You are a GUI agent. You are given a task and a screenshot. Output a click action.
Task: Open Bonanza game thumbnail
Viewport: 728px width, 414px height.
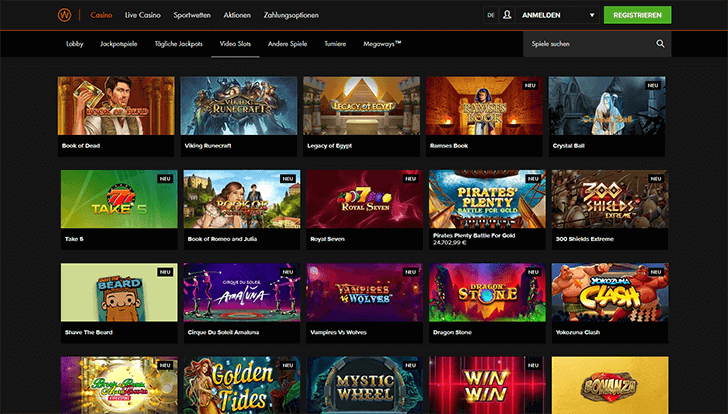tap(610, 385)
